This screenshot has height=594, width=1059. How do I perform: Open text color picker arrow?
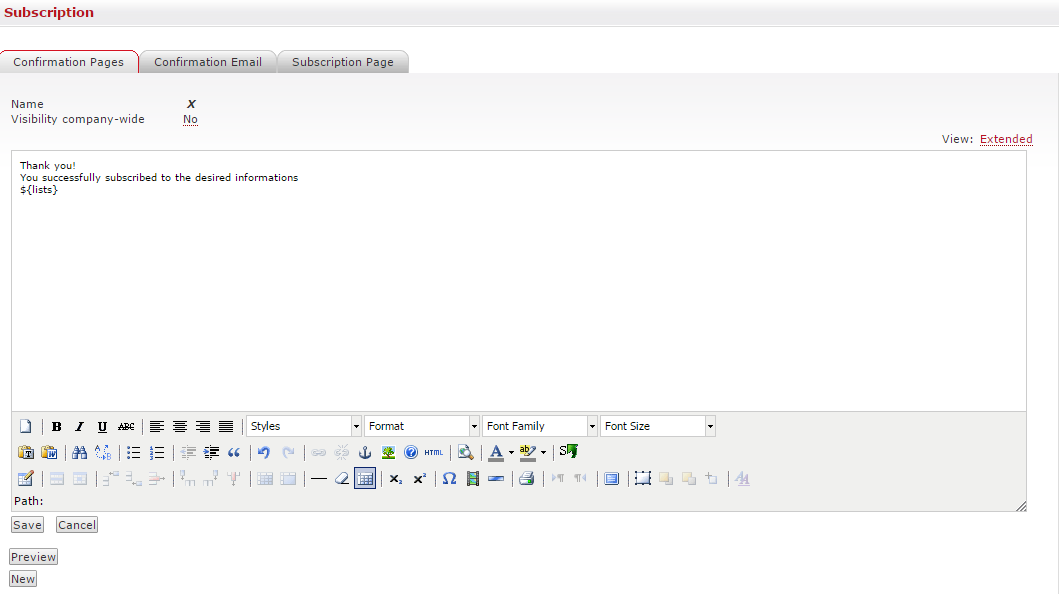pyautogui.click(x=511, y=453)
